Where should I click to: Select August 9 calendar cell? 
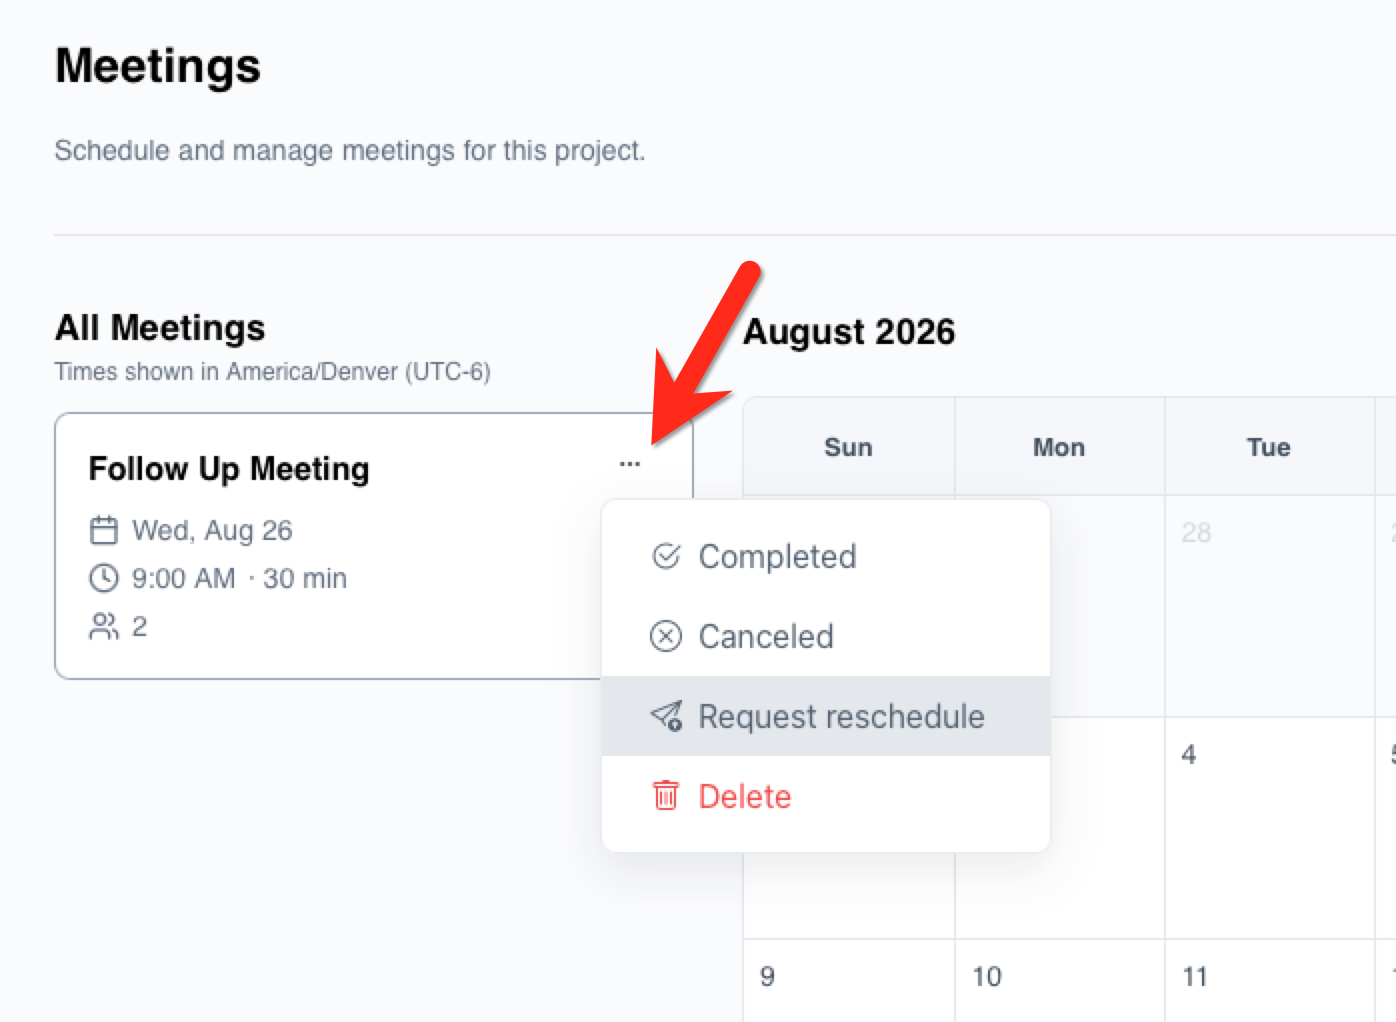(849, 981)
